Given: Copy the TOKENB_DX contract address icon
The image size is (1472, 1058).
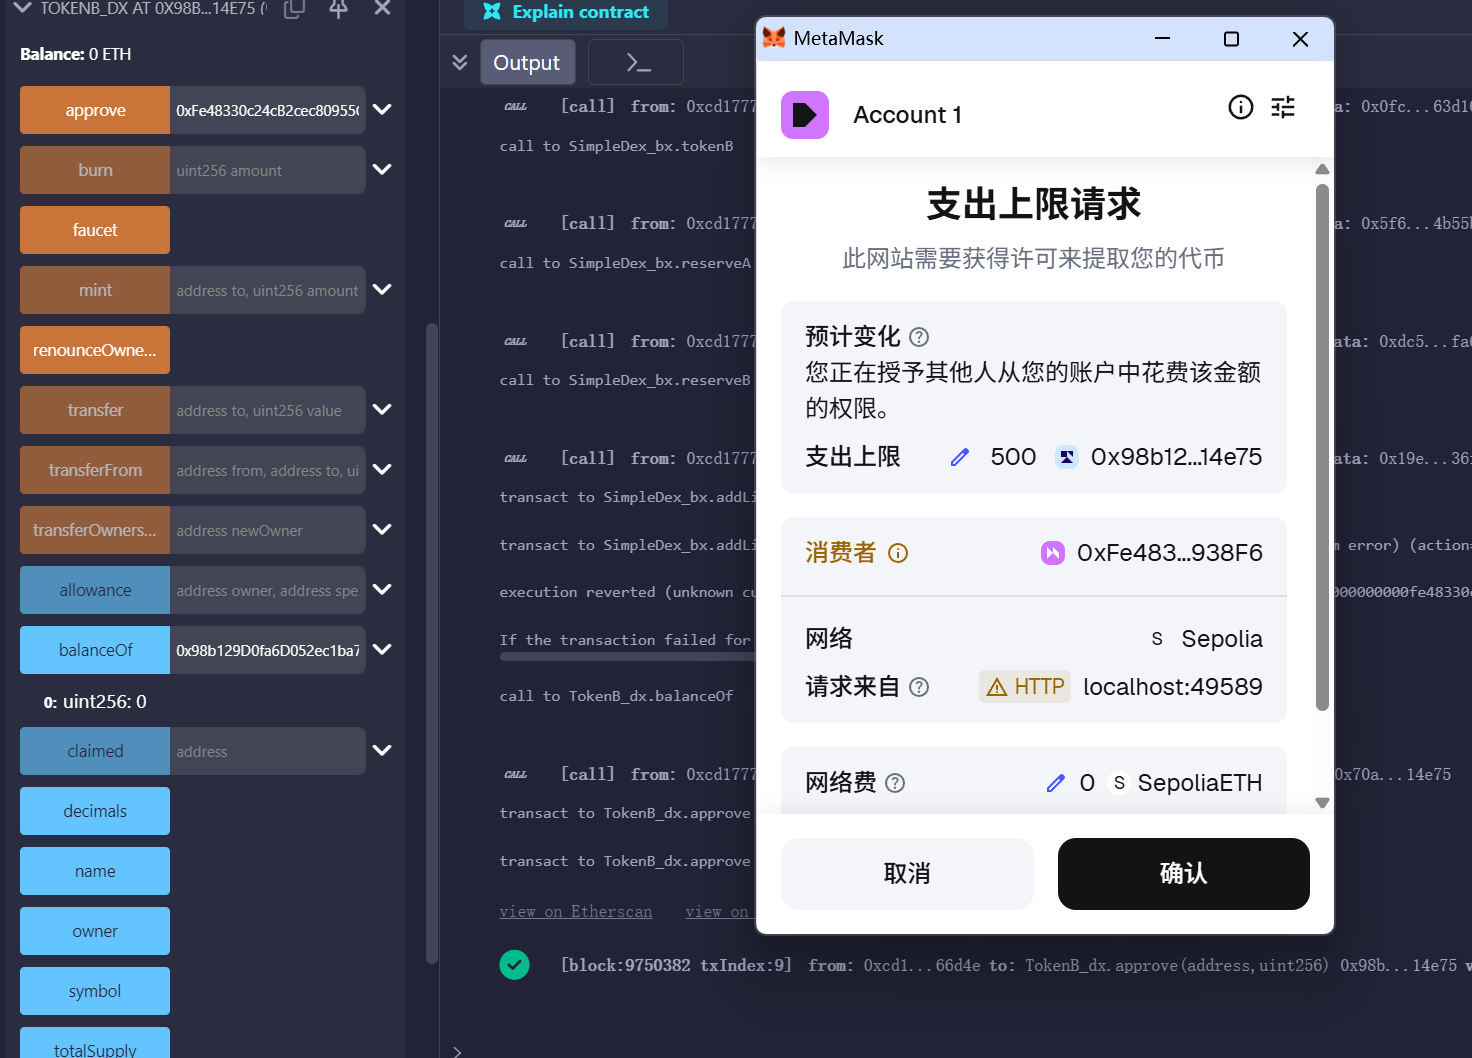Looking at the screenshot, I should (x=294, y=9).
